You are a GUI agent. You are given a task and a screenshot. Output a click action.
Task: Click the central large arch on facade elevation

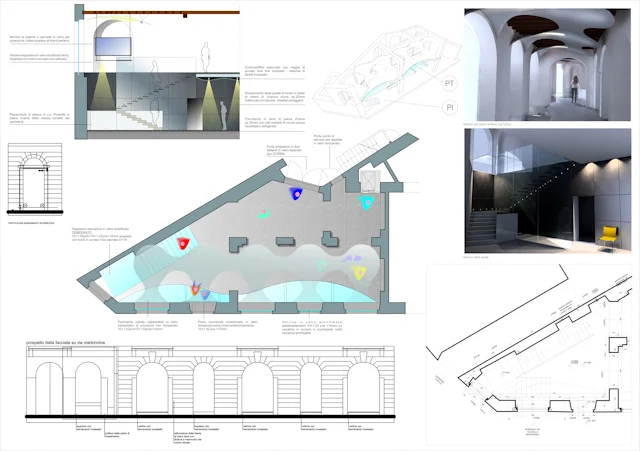(257, 388)
